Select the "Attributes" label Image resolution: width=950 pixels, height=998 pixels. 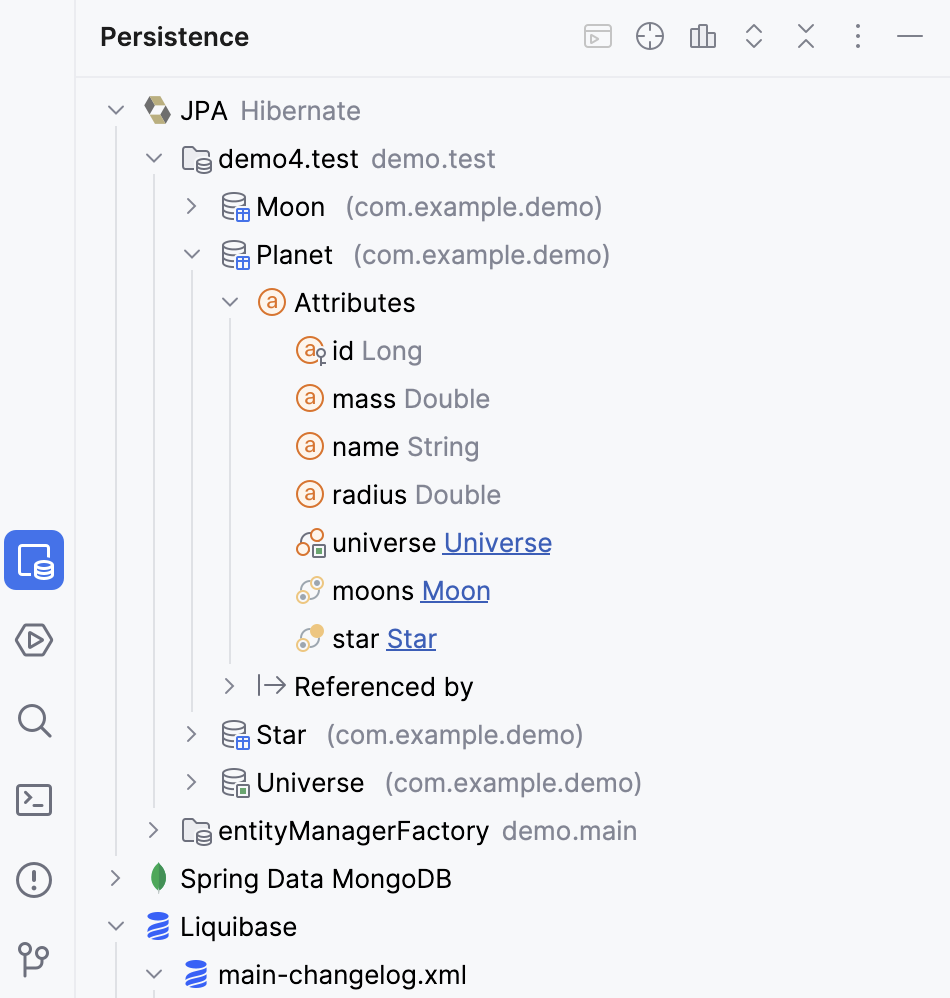pos(354,303)
